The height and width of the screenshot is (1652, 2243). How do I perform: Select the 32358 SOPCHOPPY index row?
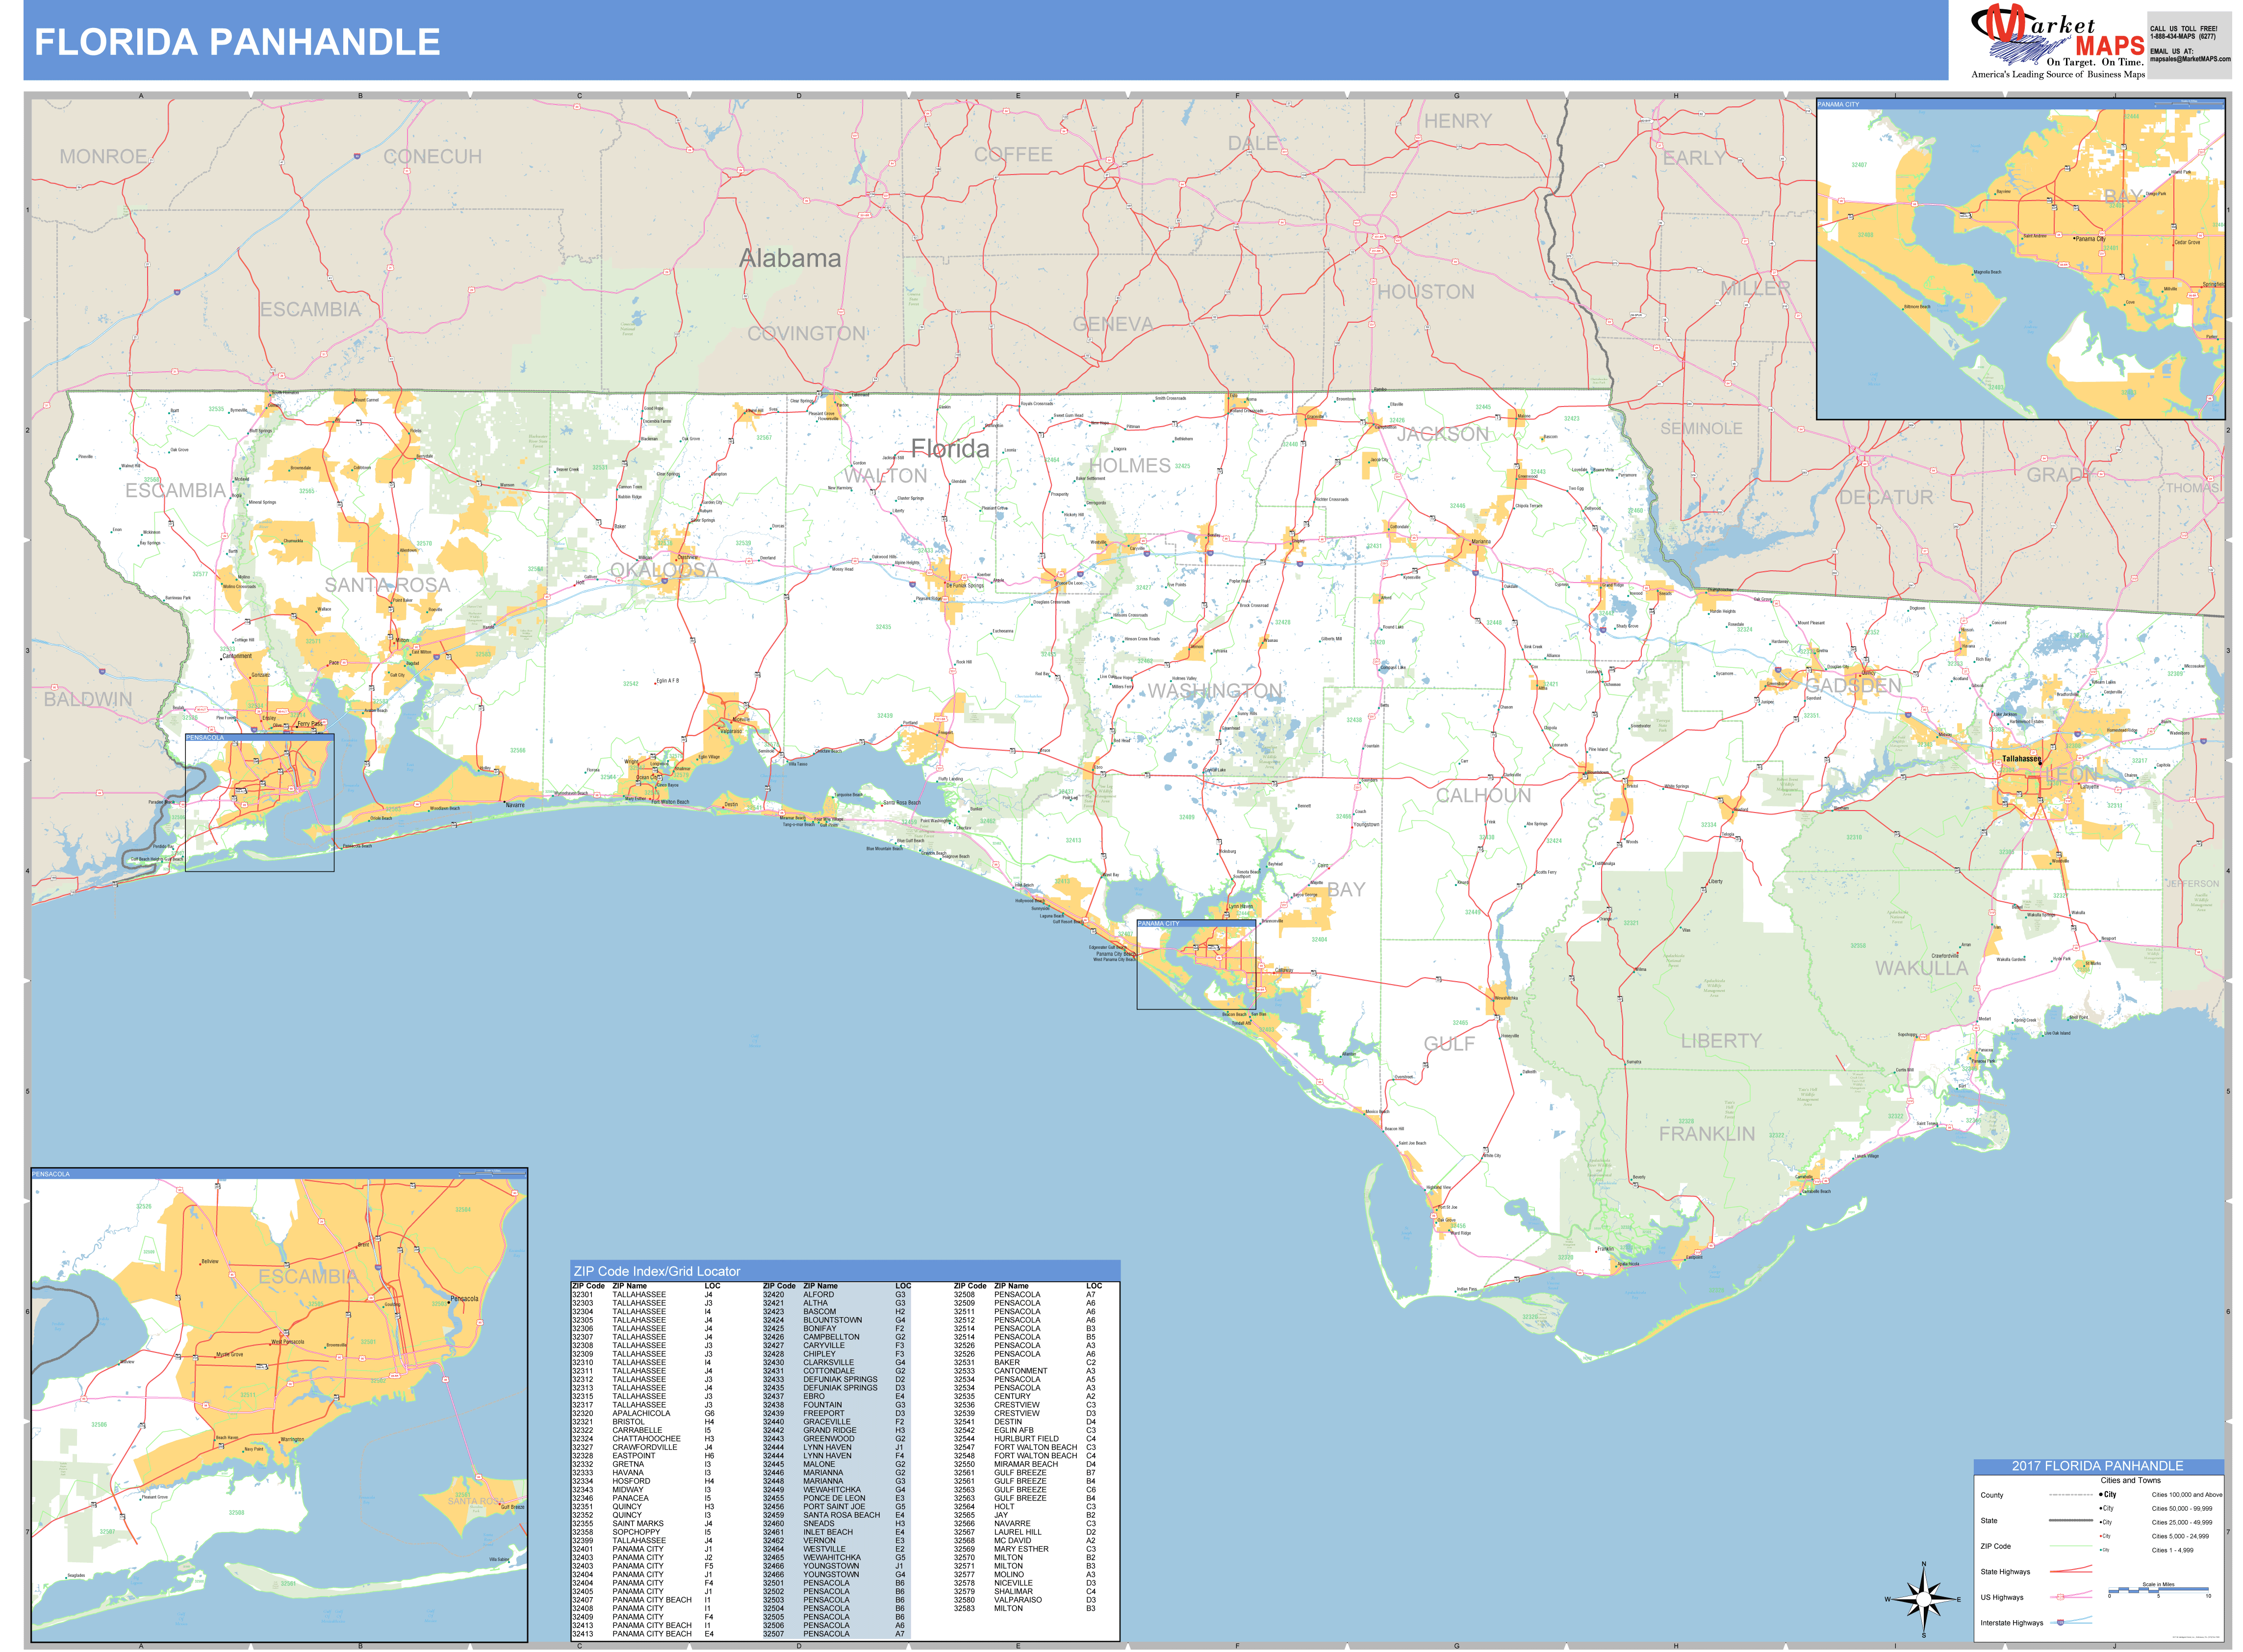(x=643, y=1532)
